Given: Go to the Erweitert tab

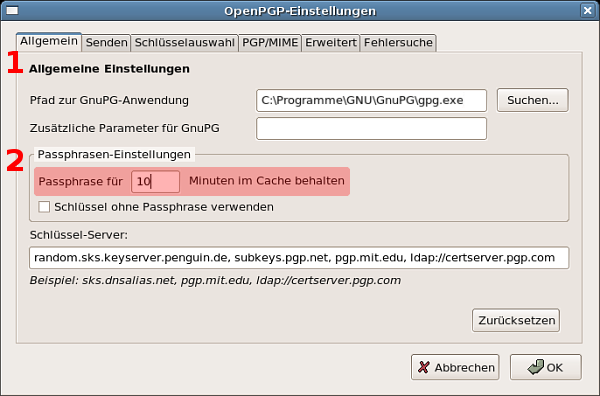Looking at the screenshot, I should (331, 42).
